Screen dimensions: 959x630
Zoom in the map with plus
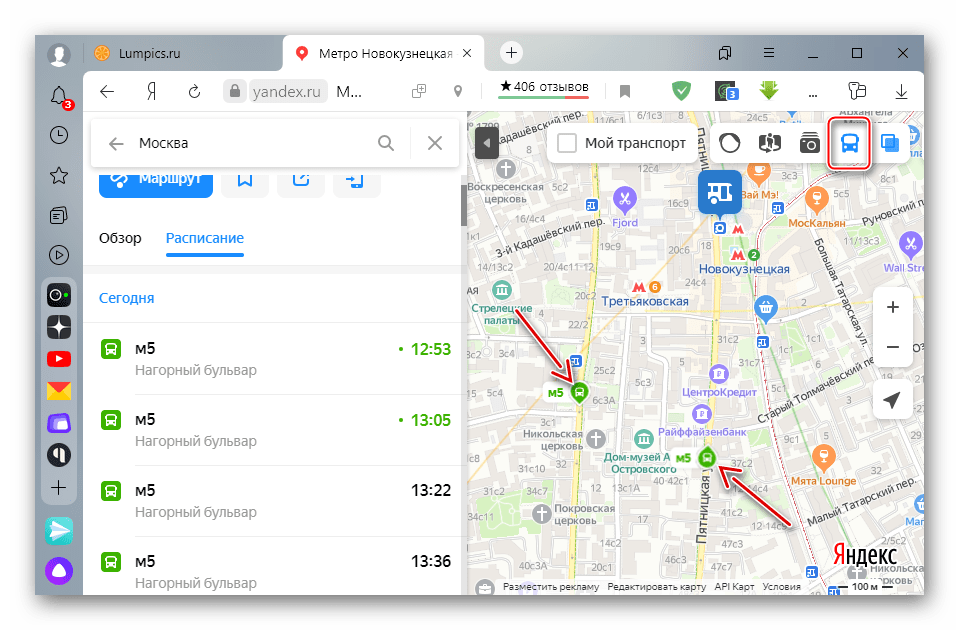(892, 307)
